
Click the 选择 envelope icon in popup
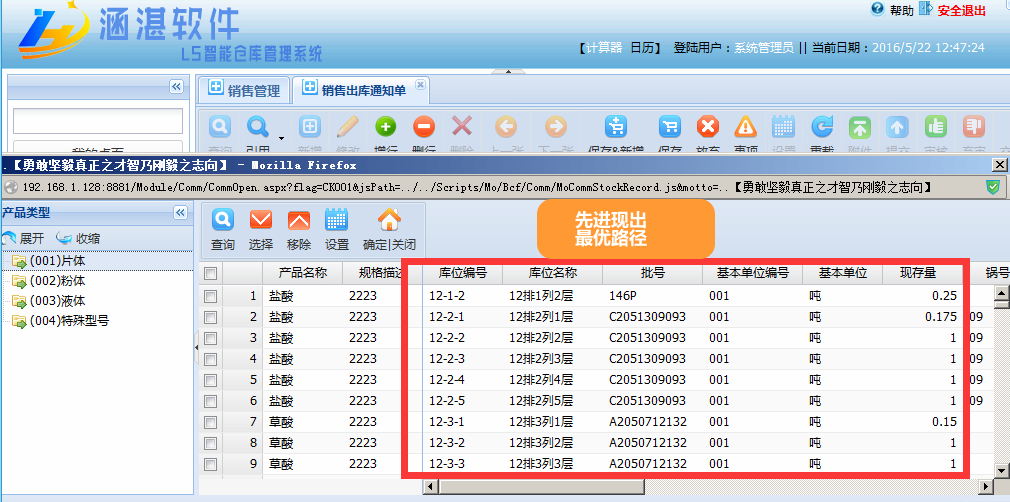pos(260,220)
